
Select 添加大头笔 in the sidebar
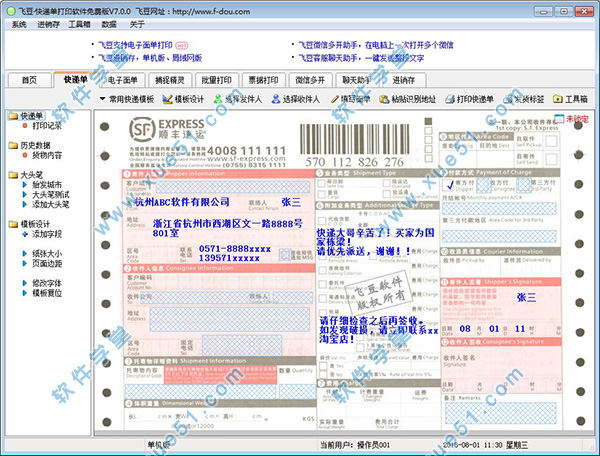tap(51, 204)
